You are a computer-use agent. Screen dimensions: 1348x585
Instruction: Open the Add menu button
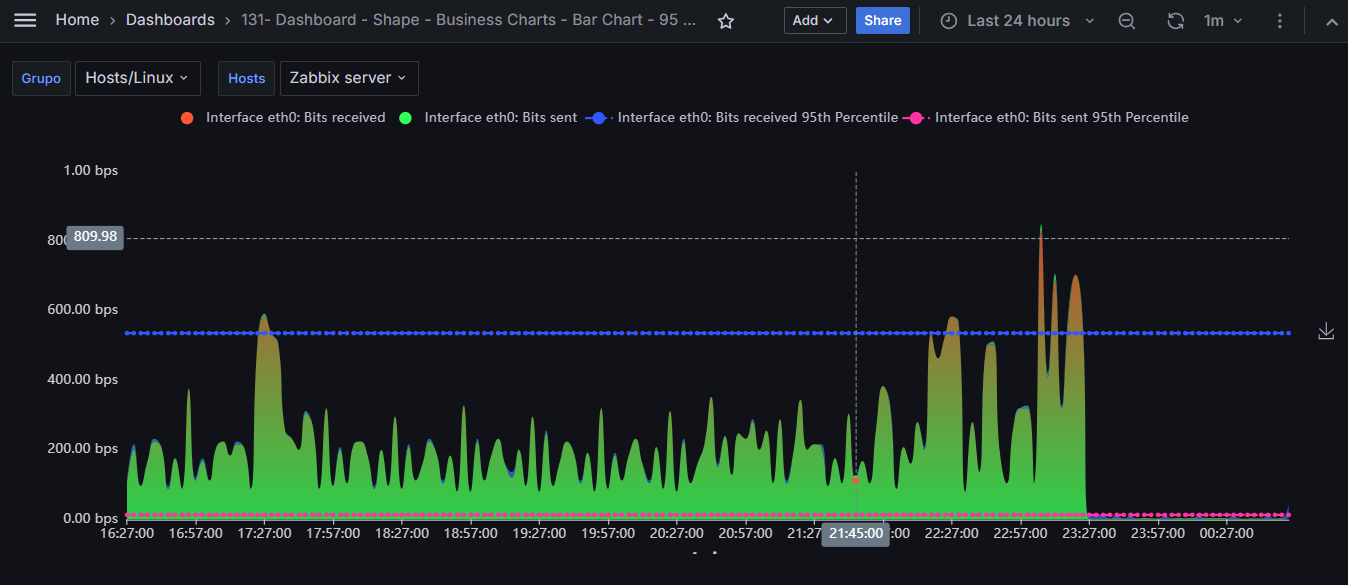click(x=815, y=21)
